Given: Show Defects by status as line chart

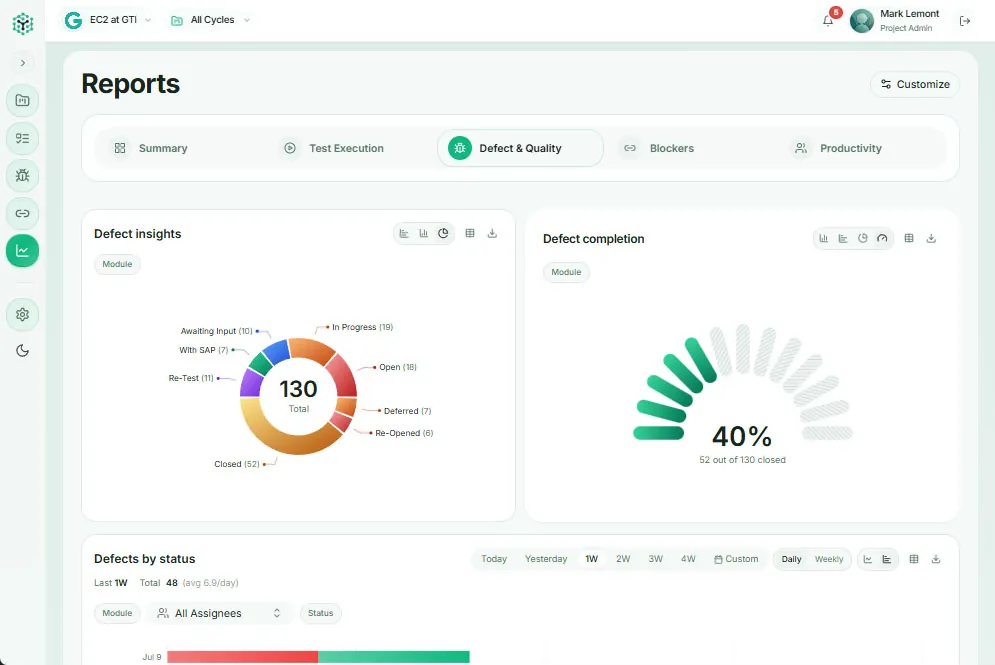Looking at the screenshot, I should pyautogui.click(x=868, y=559).
